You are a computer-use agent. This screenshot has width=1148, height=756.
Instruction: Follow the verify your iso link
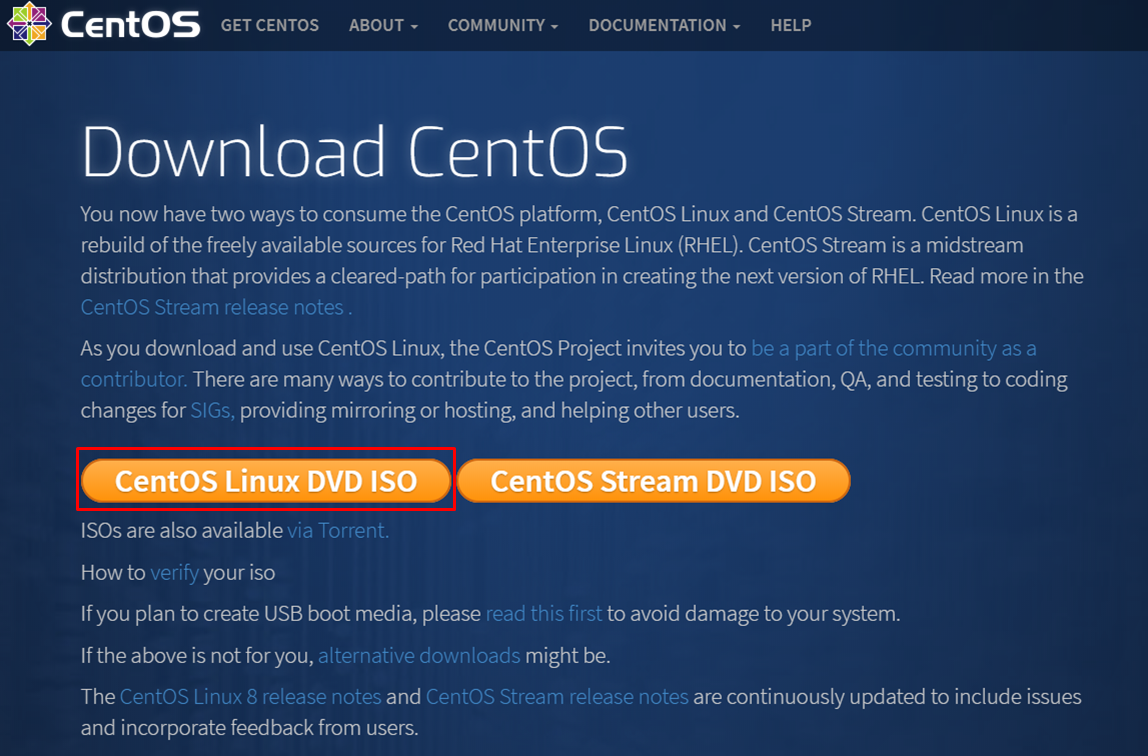(174, 572)
